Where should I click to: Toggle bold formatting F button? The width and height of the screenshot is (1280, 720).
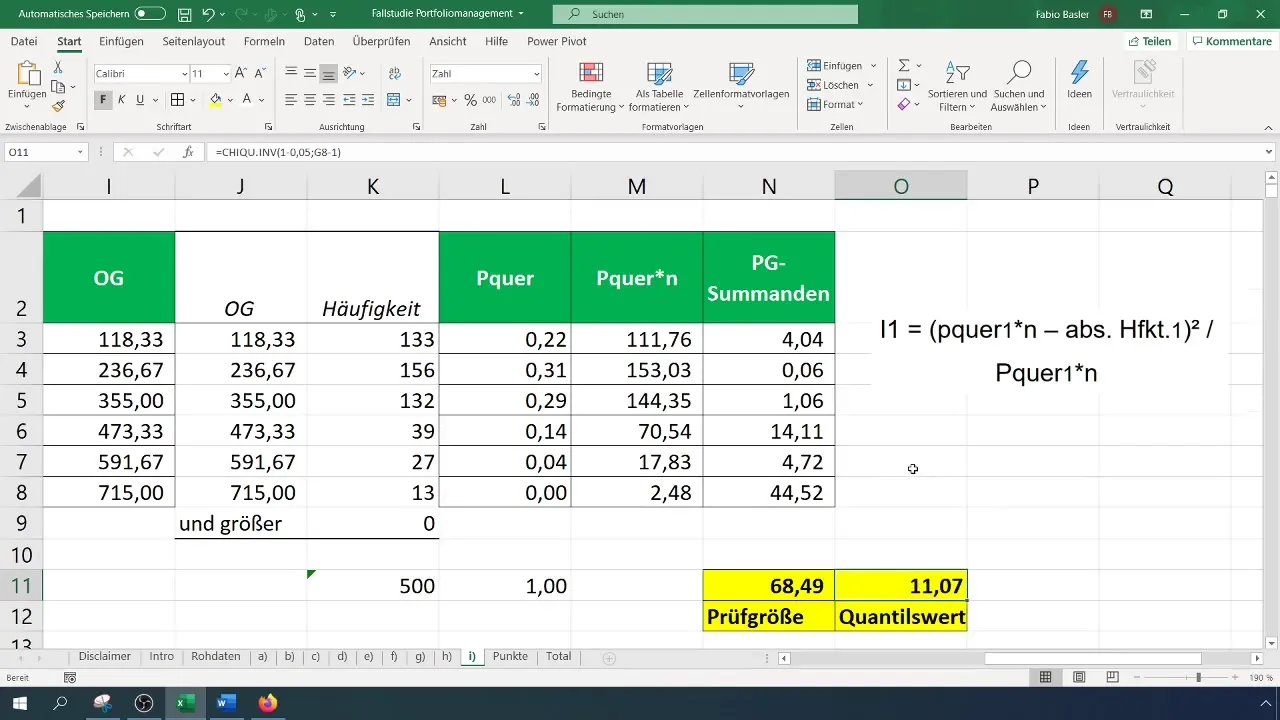pos(103,100)
